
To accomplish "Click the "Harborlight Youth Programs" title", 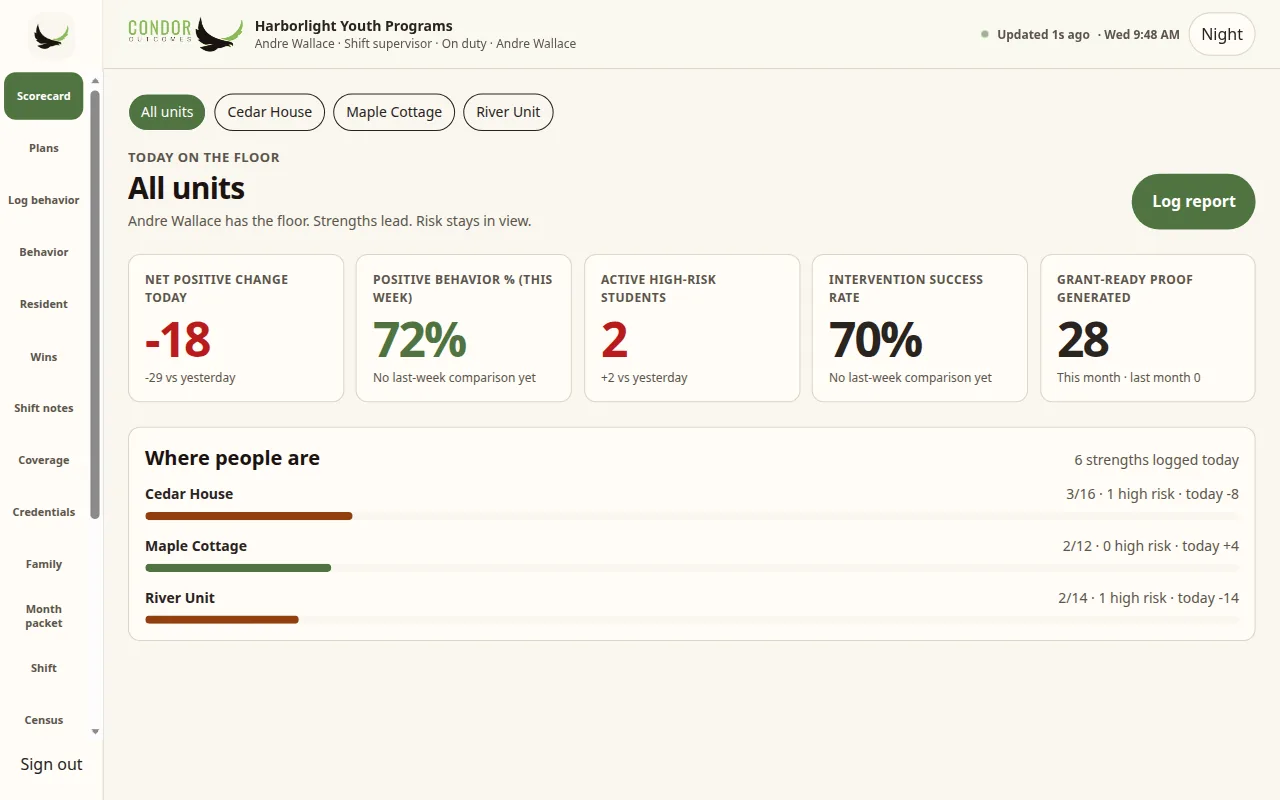I will click(354, 26).
